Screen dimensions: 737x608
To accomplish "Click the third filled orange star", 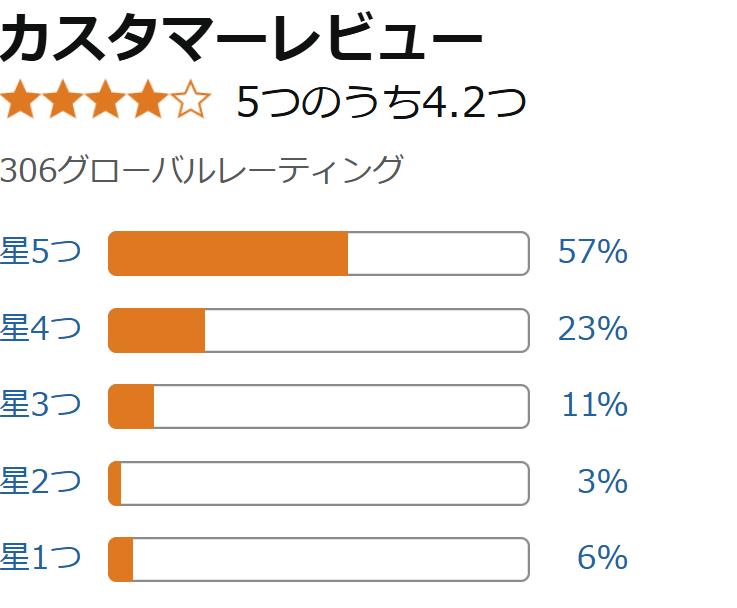I will point(106,101).
